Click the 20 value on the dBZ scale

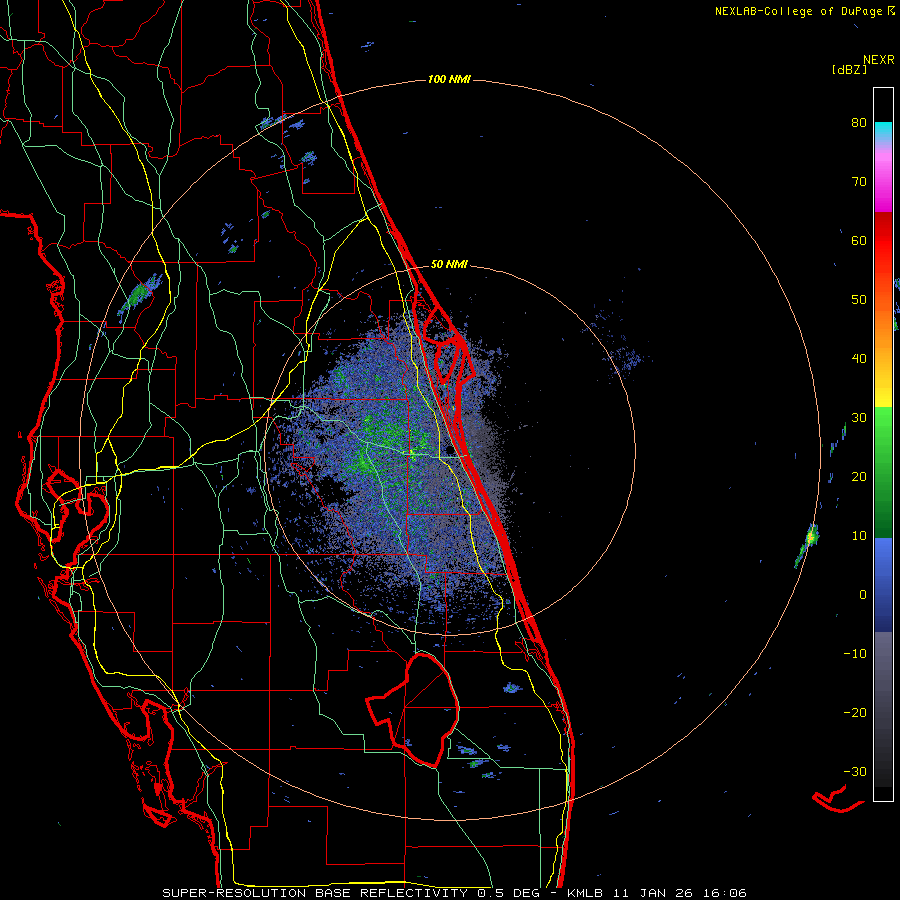pyautogui.click(x=859, y=477)
